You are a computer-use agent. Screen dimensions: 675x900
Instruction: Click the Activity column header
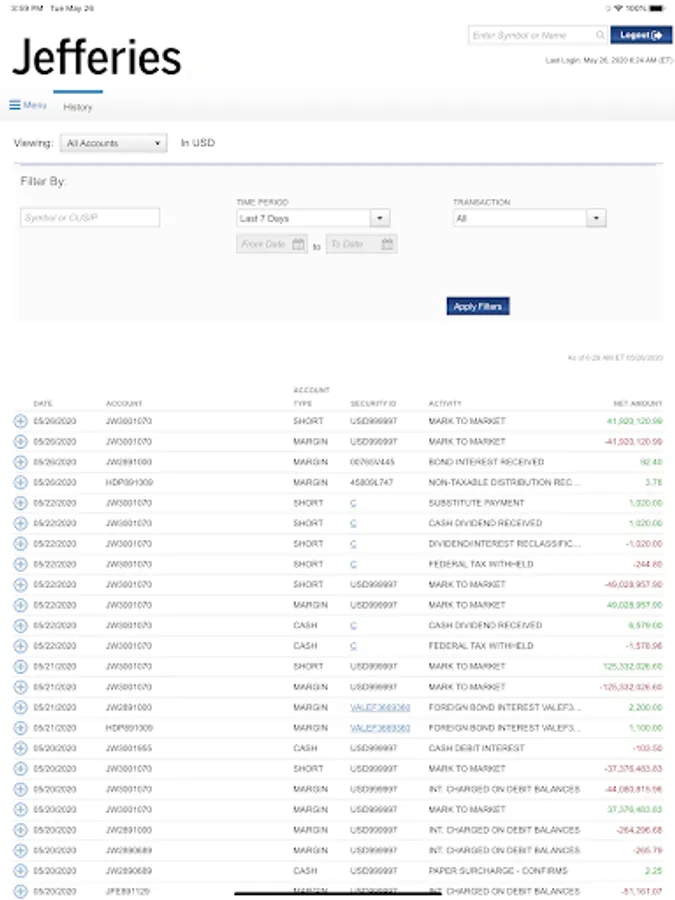coord(445,404)
